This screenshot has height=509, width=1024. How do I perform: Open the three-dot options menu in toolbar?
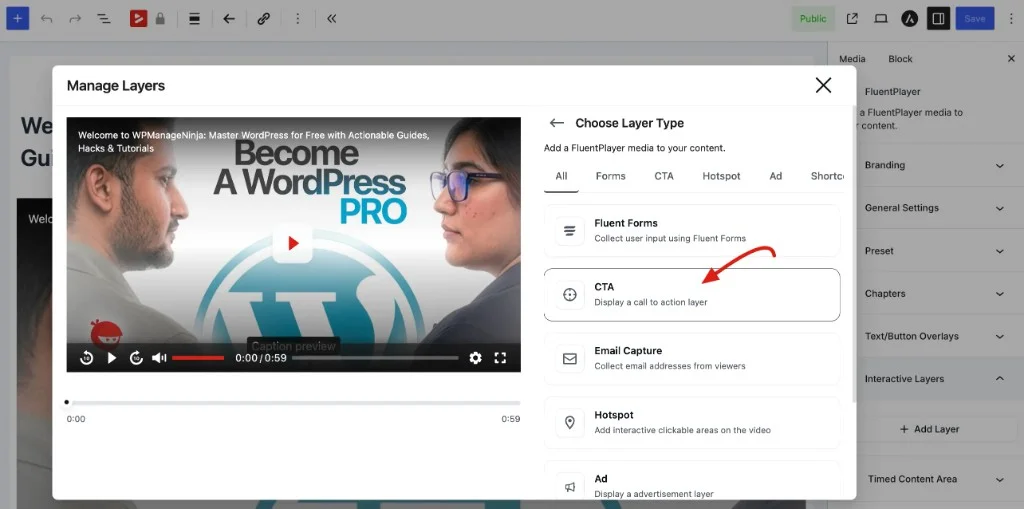298,18
